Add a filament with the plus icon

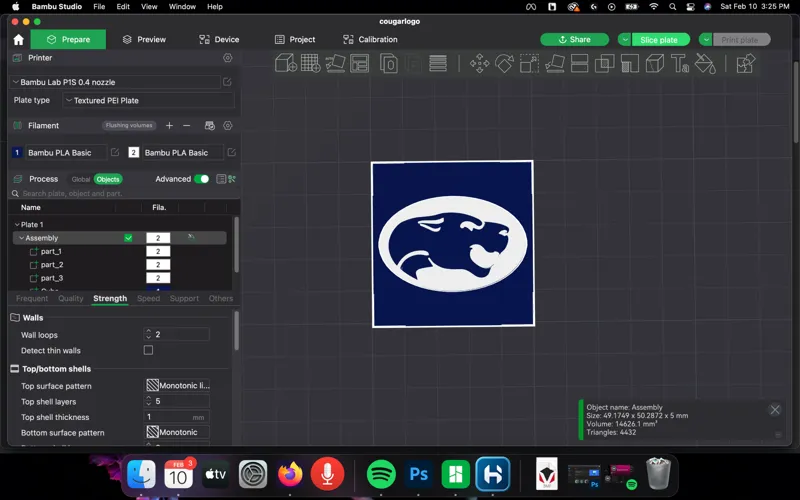(169, 126)
